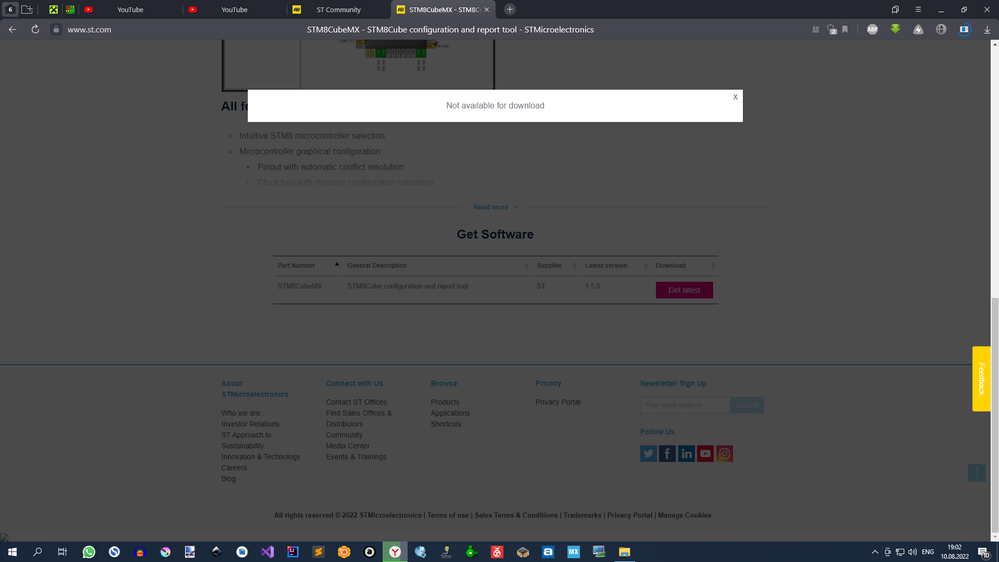
Task: Click the scroll-to-top arrow button
Action: 976,472
